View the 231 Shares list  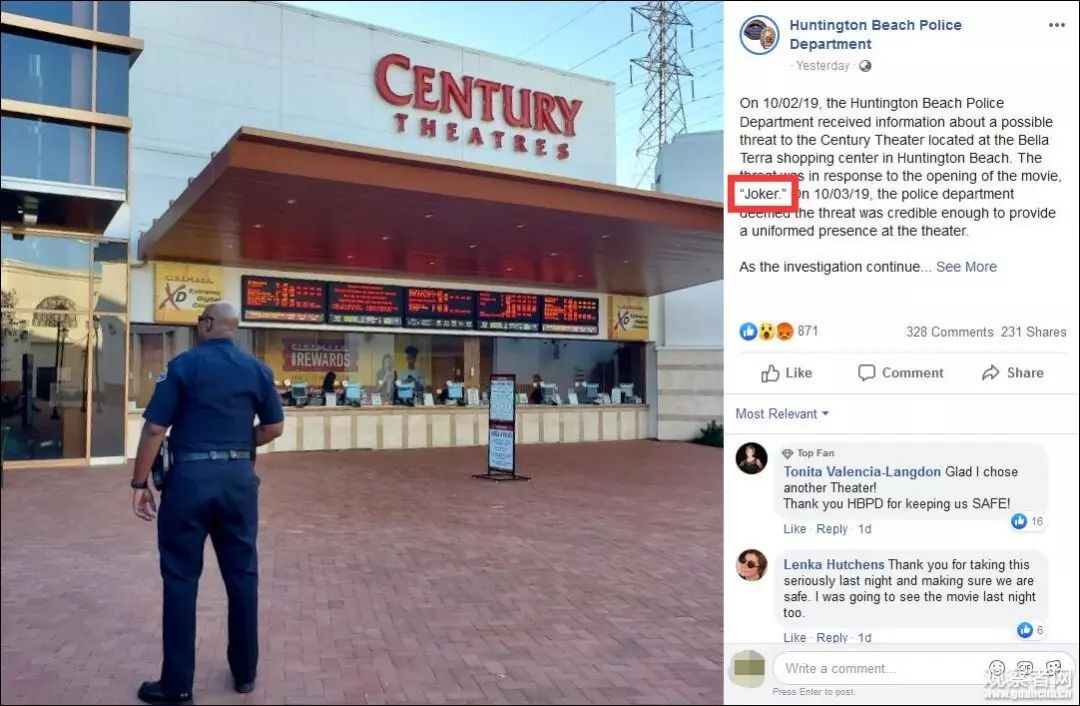pyautogui.click(x=1033, y=332)
